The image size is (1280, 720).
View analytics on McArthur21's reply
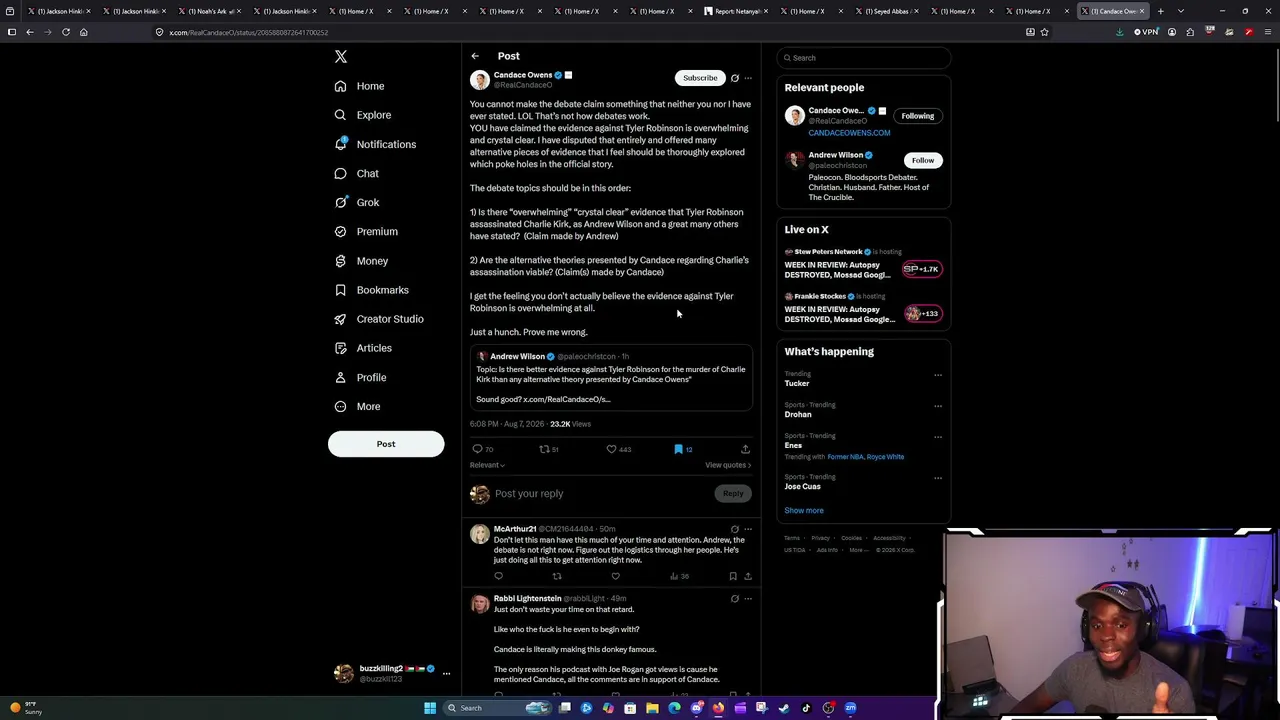(x=679, y=576)
